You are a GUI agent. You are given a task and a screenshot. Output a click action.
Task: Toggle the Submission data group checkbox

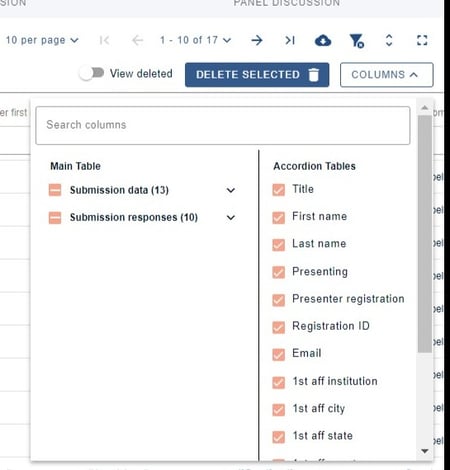click(55, 190)
